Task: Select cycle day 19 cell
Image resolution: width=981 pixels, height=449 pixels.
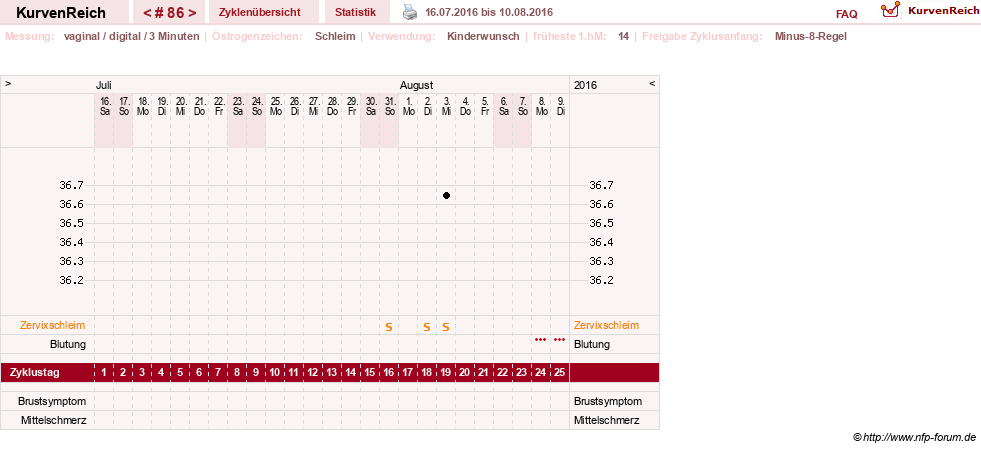Action: pyautogui.click(x=446, y=373)
